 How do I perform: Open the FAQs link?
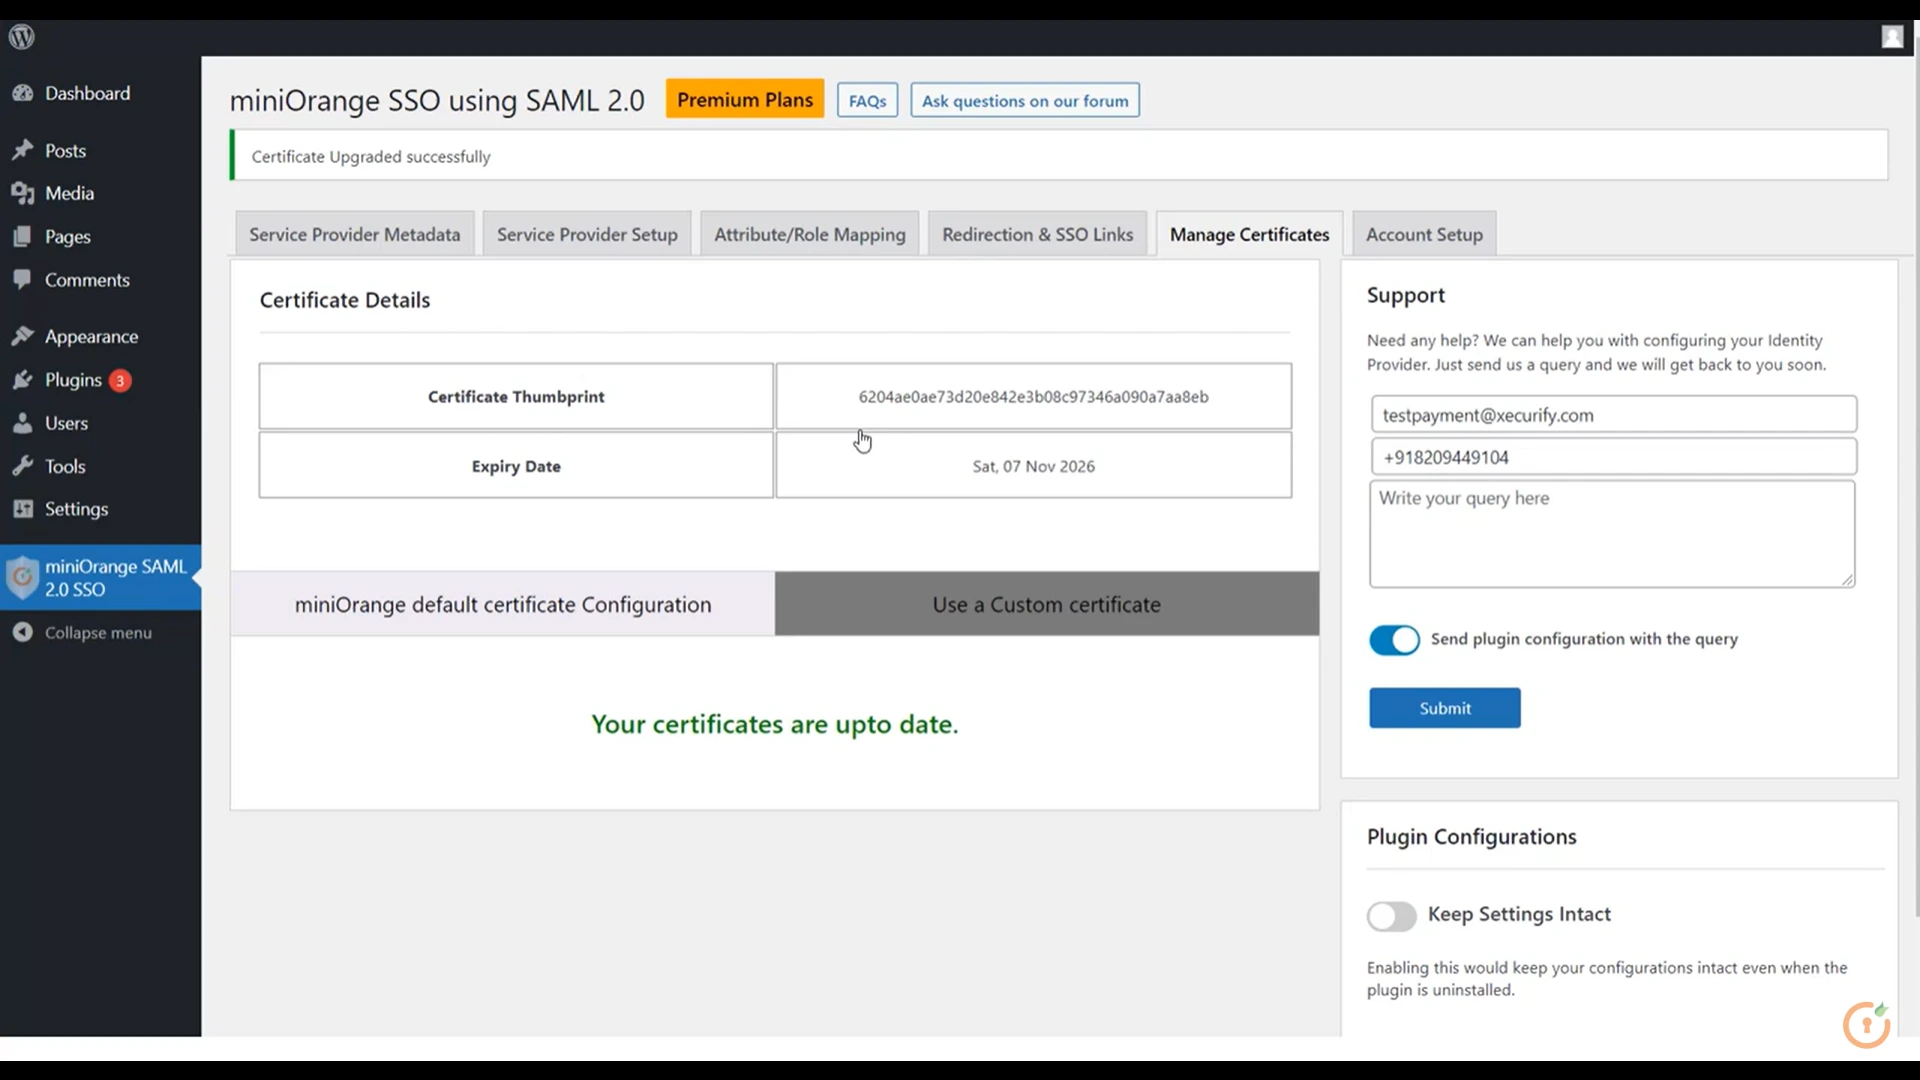[x=867, y=100]
